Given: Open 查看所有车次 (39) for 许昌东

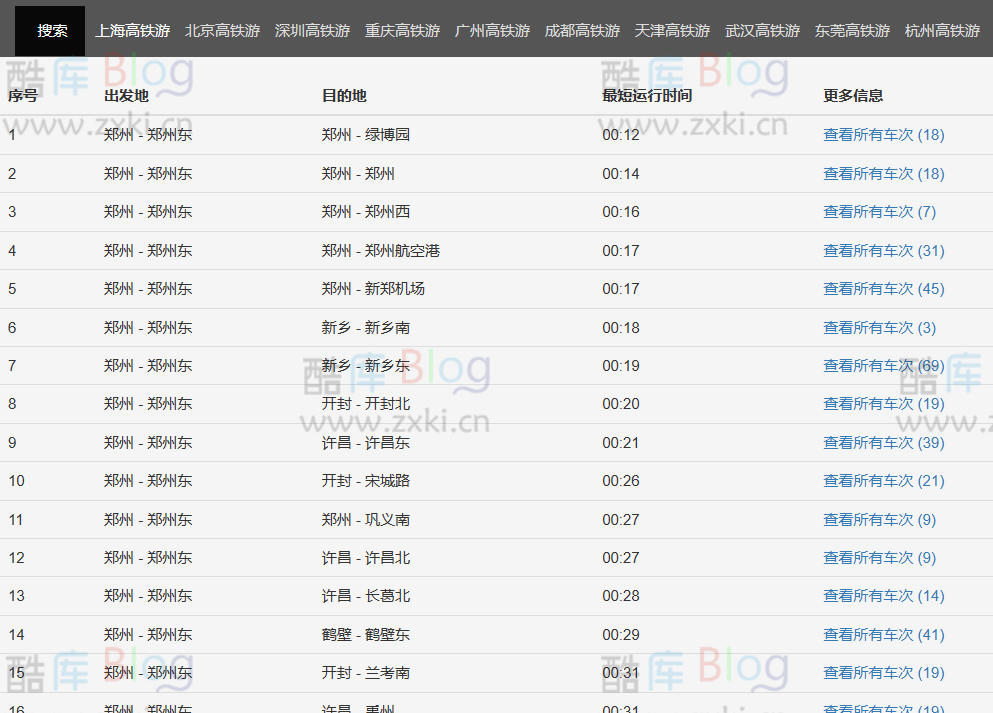Looking at the screenshot, I should click(883, 443).
